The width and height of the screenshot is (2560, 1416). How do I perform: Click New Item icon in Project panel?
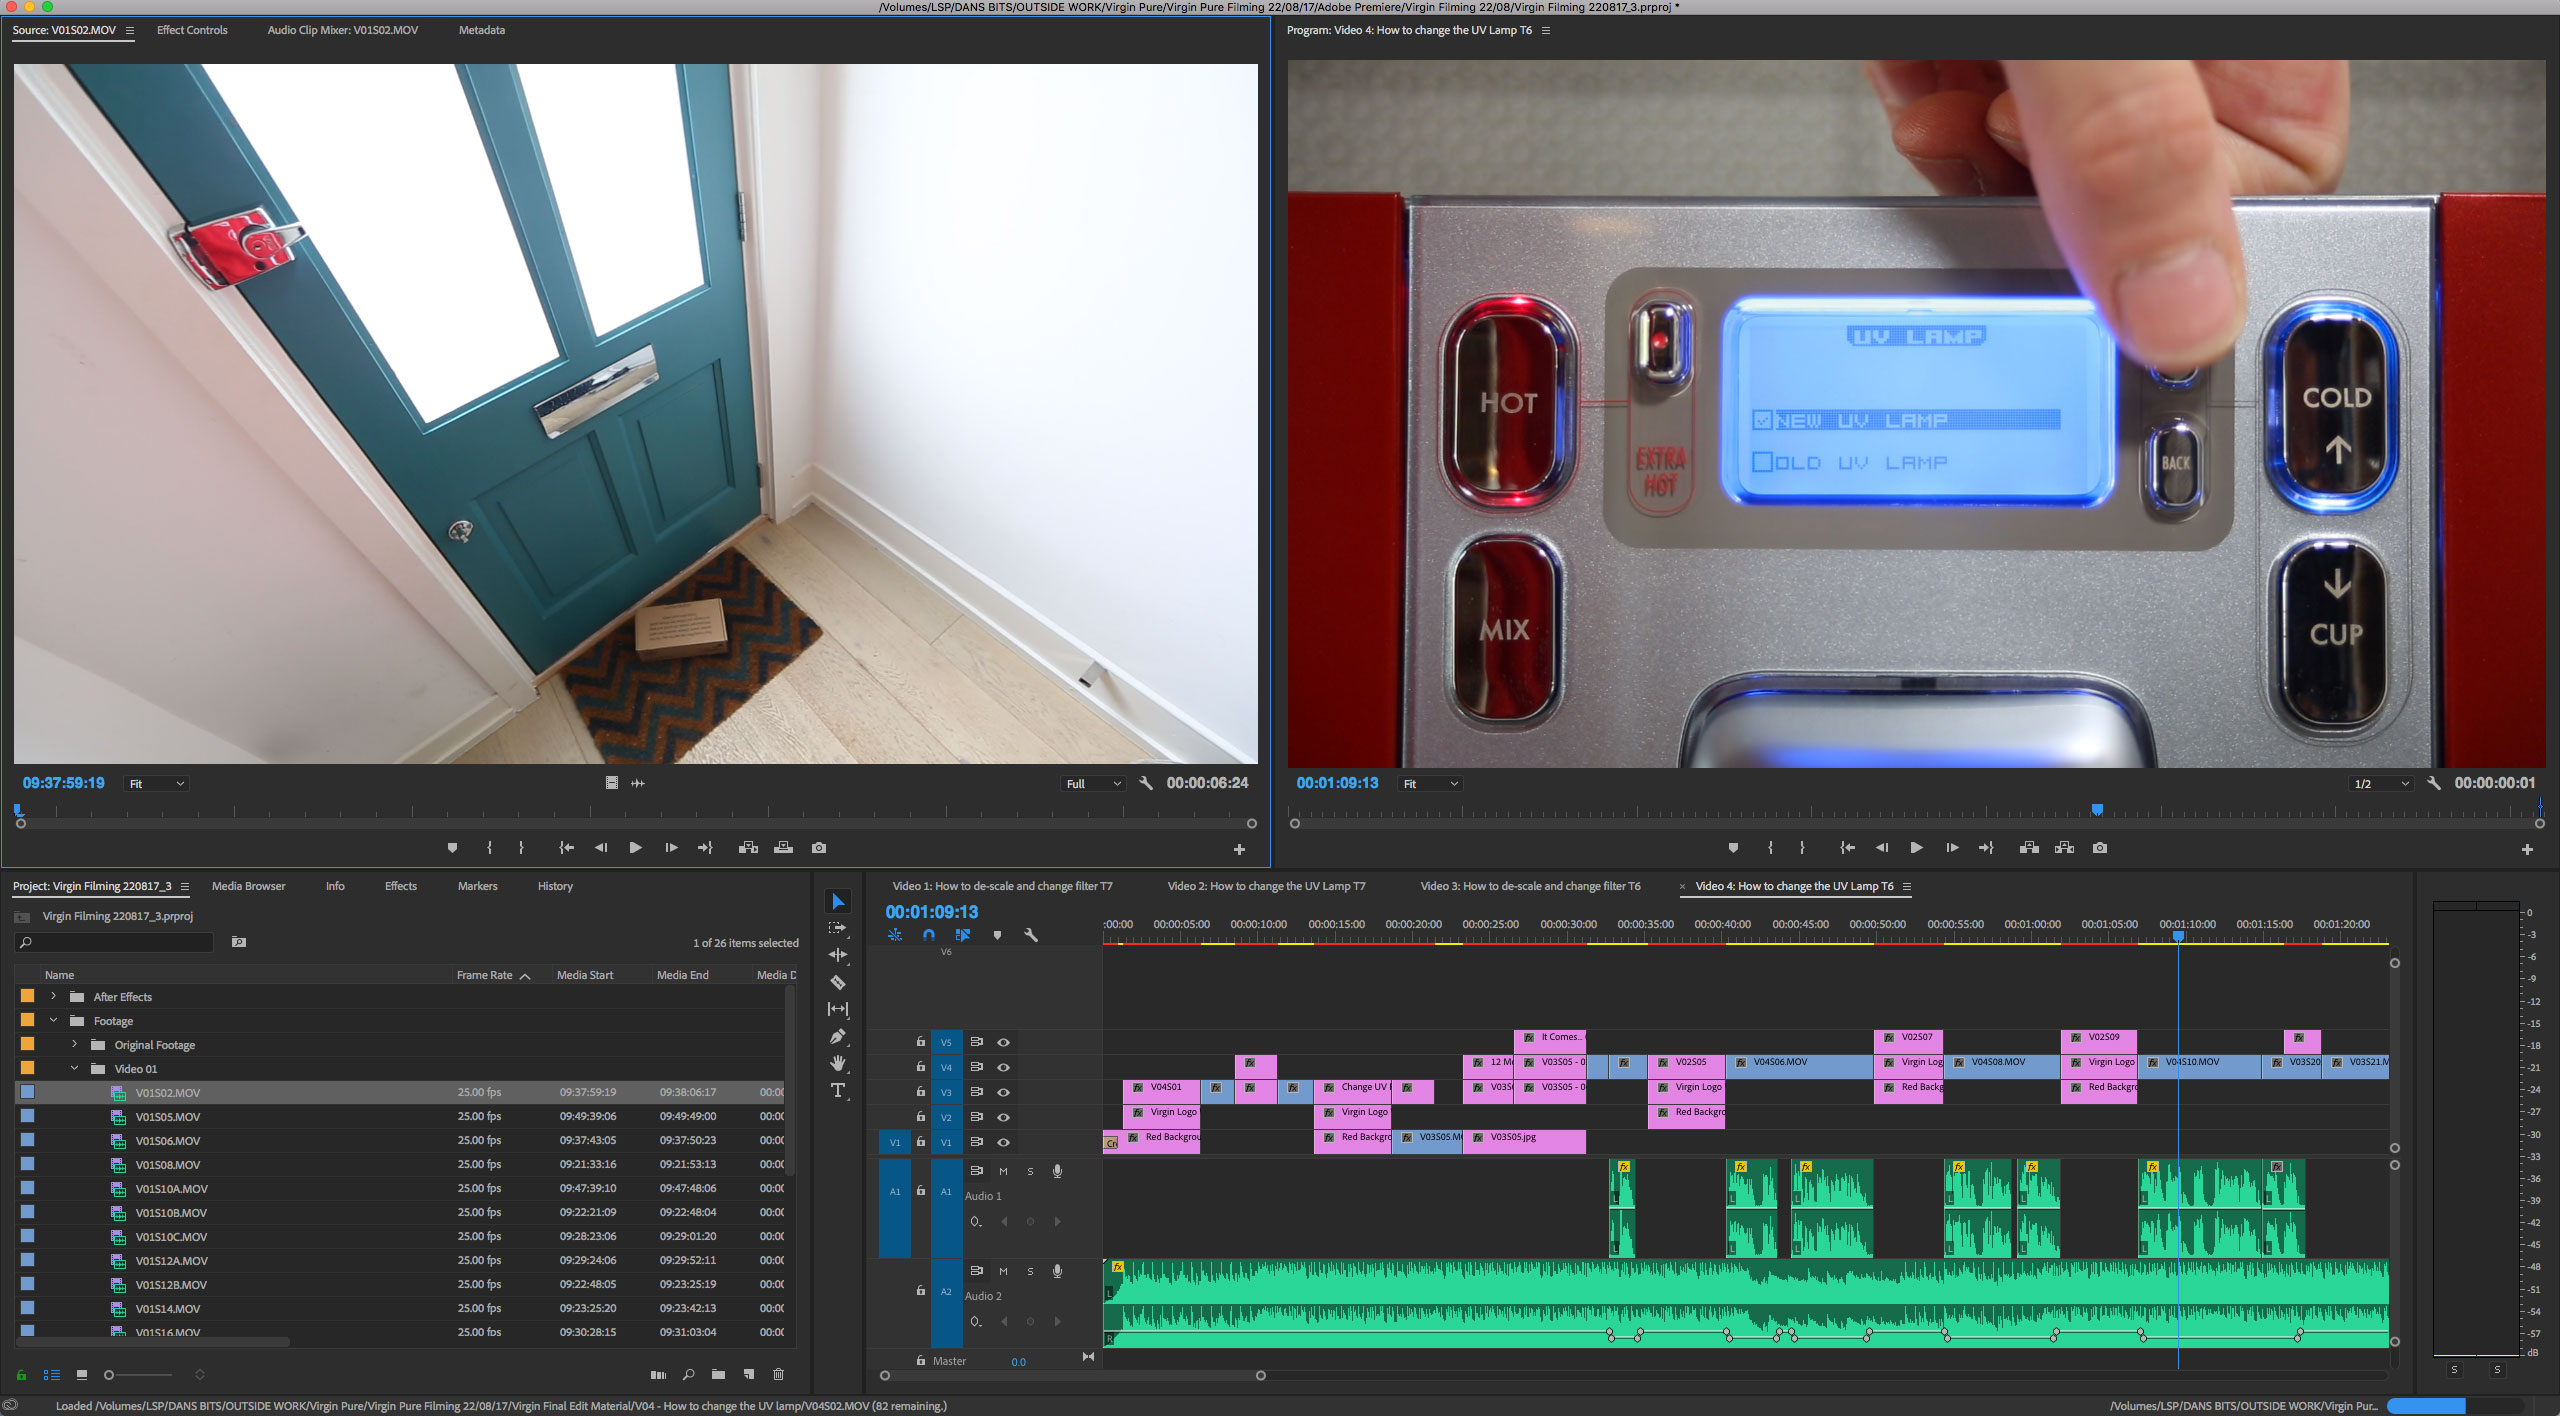click(748, 1375)
